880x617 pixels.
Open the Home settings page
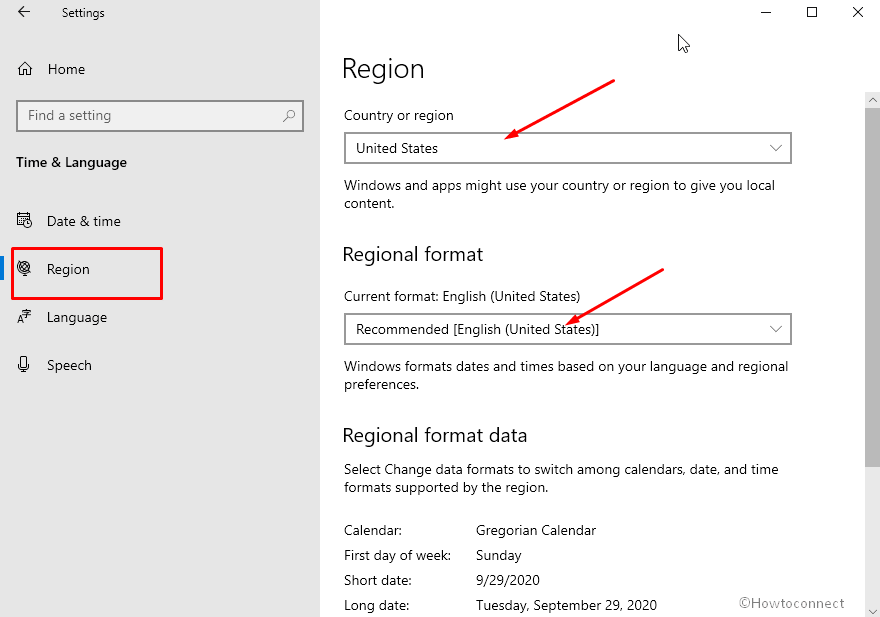[x=66, y=69]
